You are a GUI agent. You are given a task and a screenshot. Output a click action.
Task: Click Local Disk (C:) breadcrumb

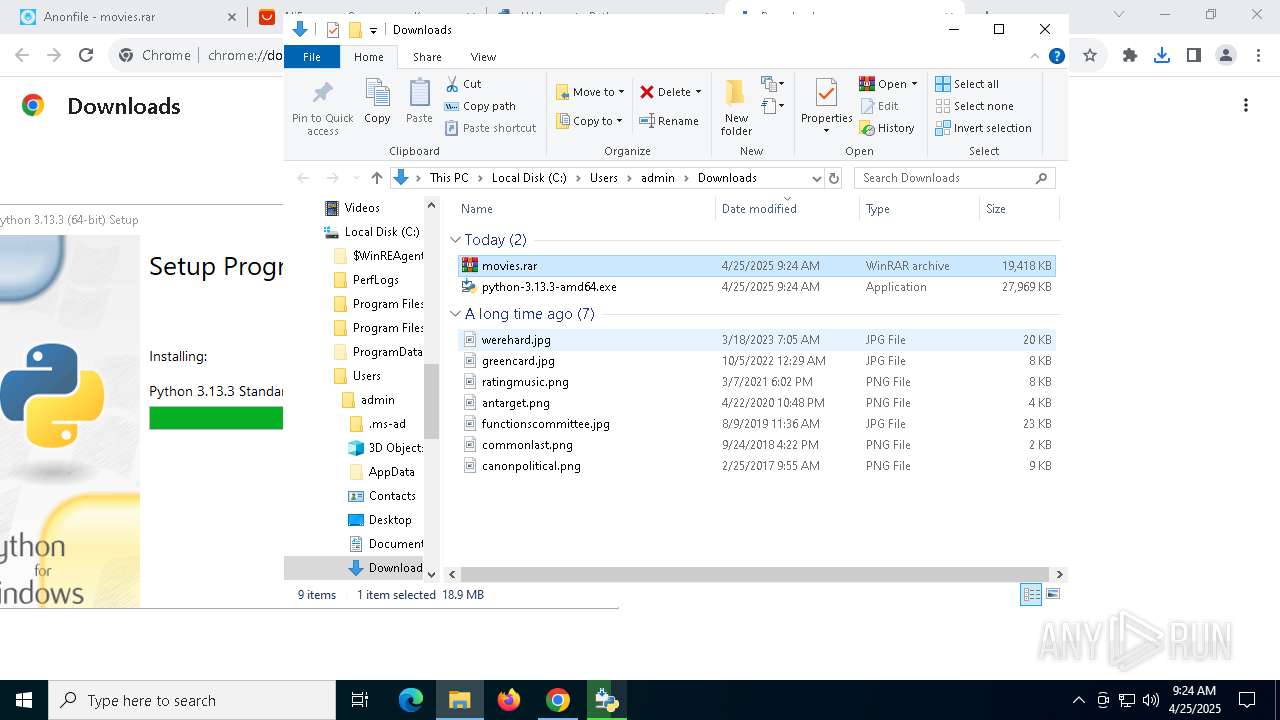tap(529, 178)
